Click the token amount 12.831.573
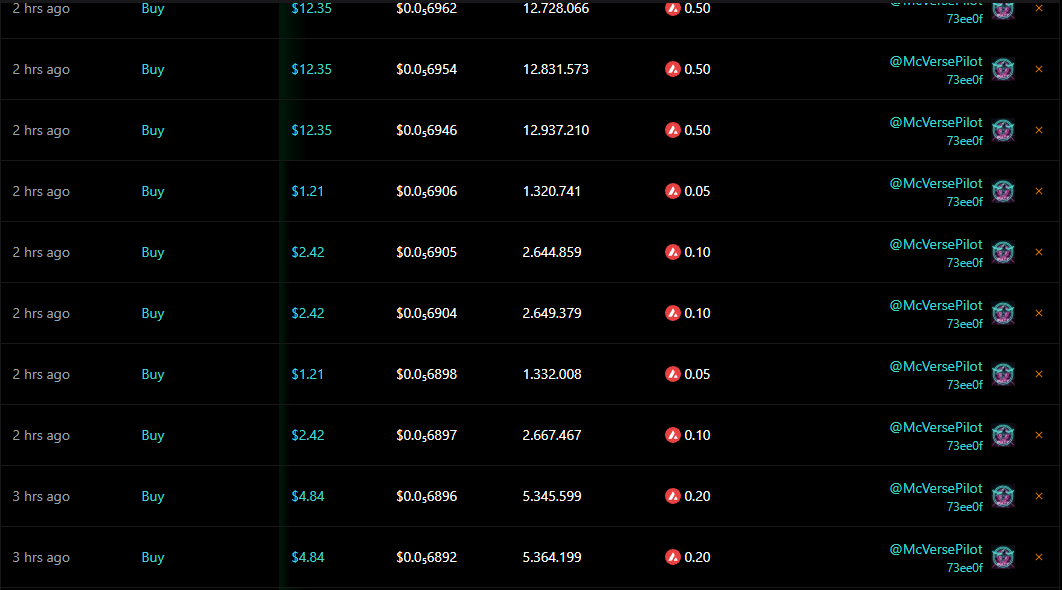Viewport: 1062px width, 590px height. coord(555,69)
